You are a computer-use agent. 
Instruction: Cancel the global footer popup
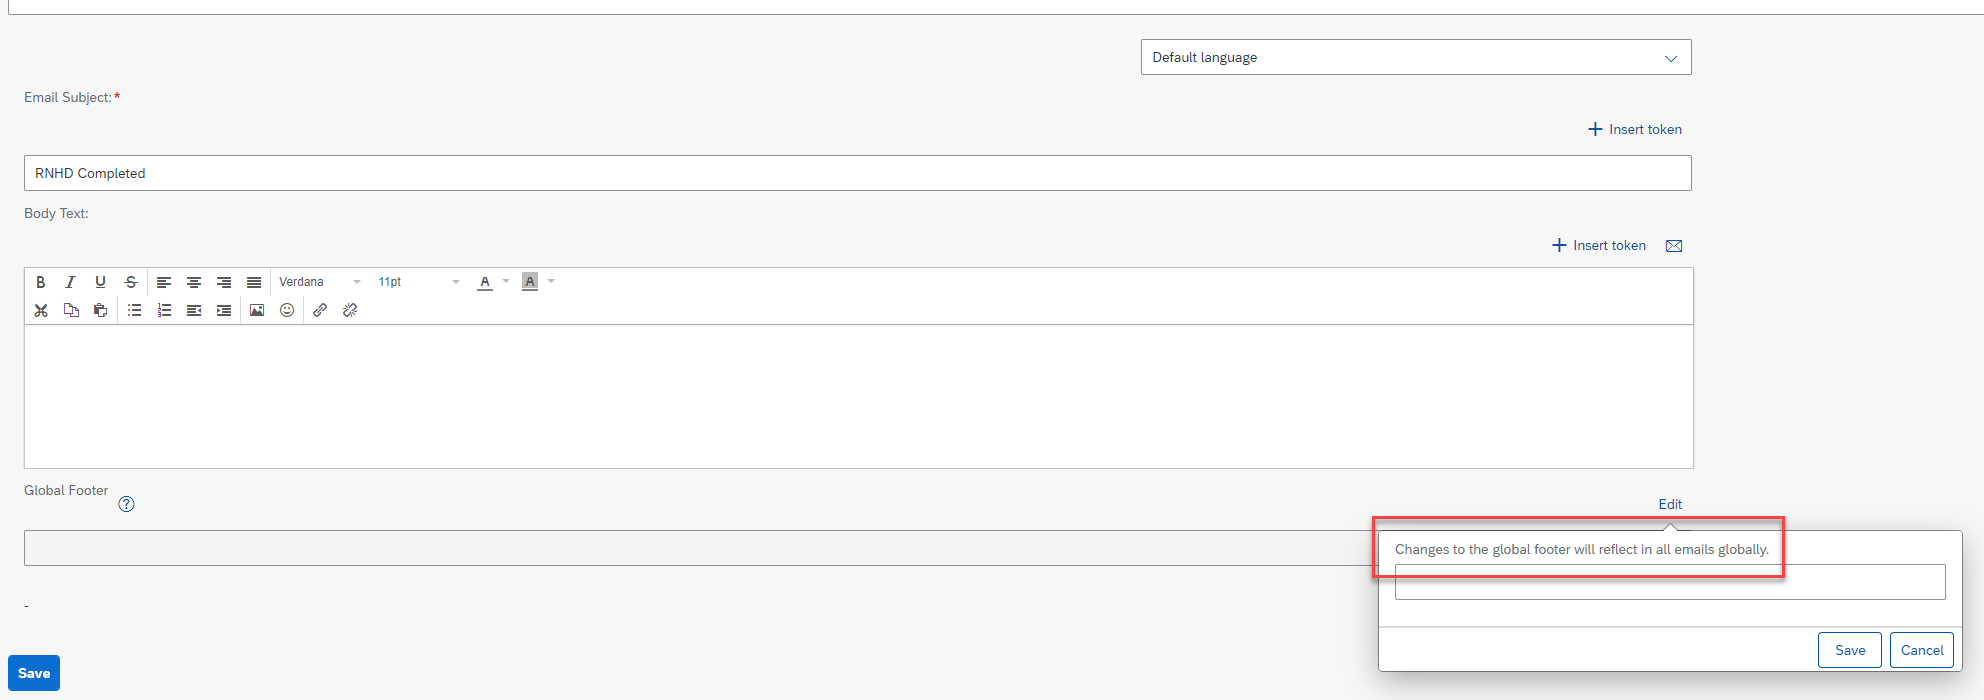tap(1922, 650)
